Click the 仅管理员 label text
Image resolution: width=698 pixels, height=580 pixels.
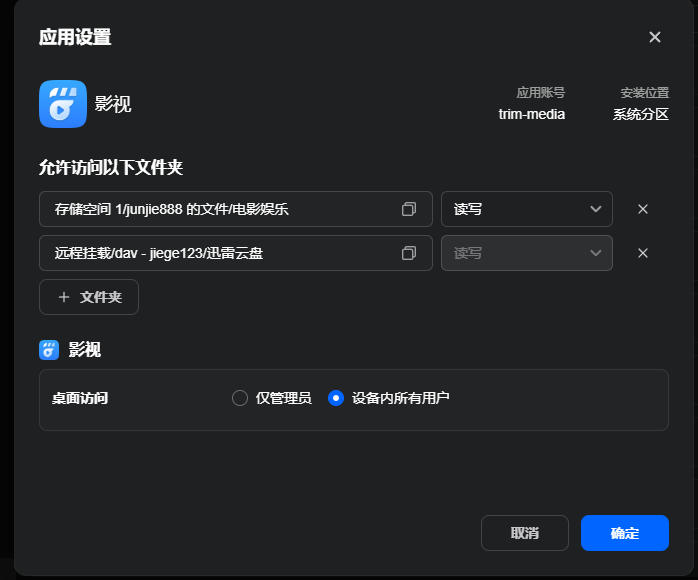pyautogui.click(x=284, y=397)
